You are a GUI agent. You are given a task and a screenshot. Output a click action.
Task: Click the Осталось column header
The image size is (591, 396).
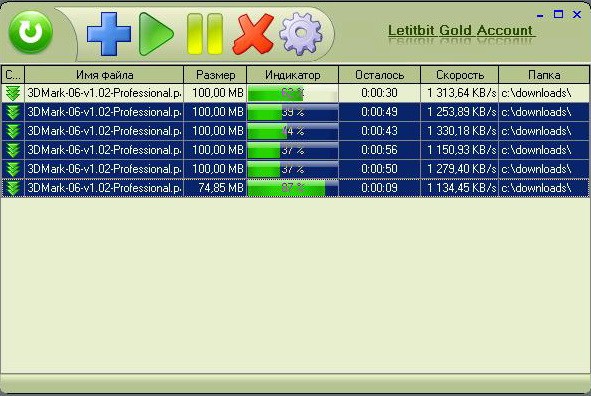pyautogui.click(x=380, y=75)
